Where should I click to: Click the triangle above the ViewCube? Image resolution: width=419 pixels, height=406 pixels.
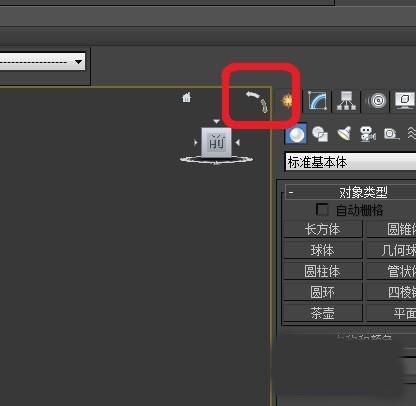[x=216, y=122]
